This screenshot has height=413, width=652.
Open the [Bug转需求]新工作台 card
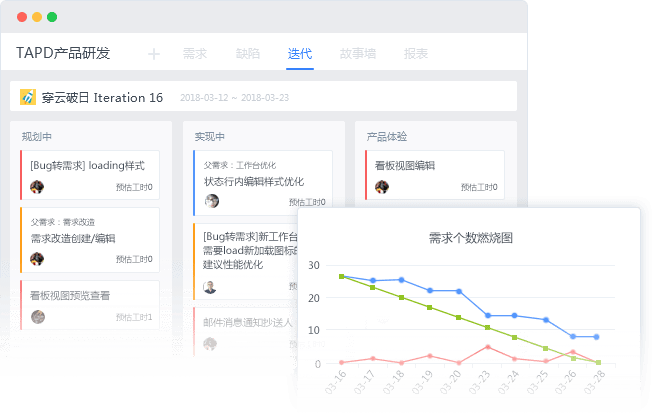click(x=246, y=262)
